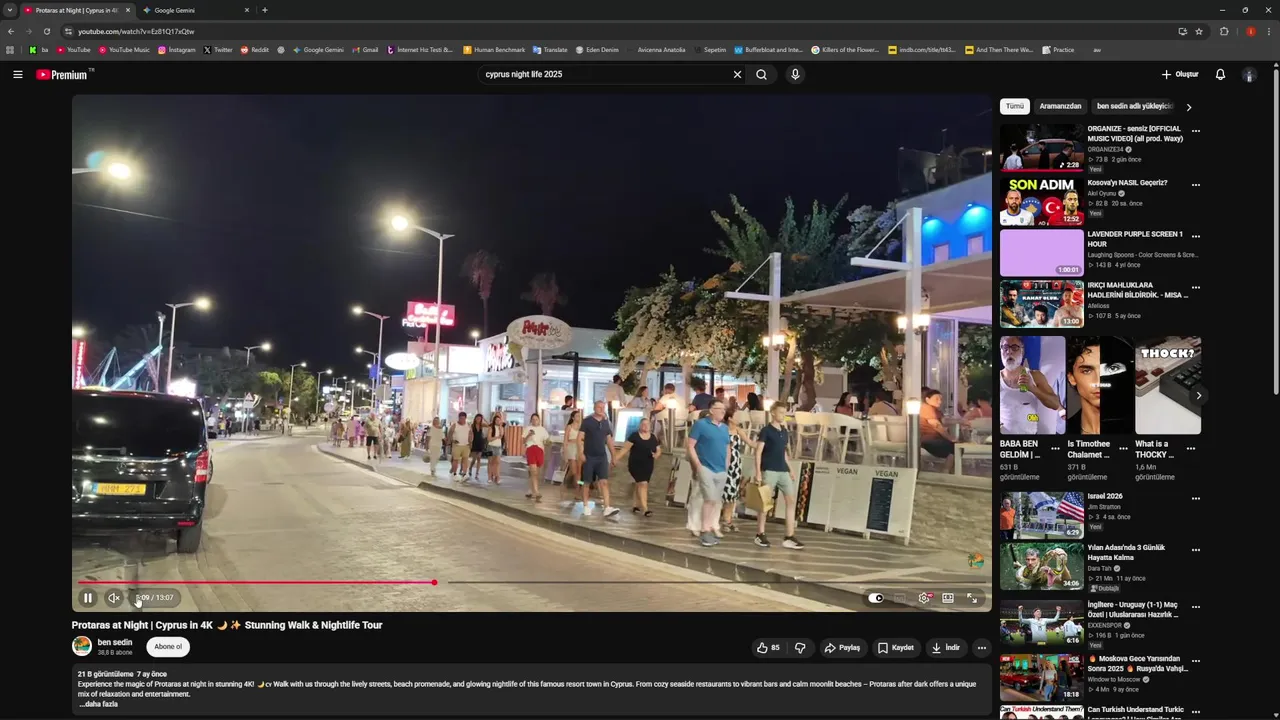Go to YouTube Premium home logo
Viewport: 1280px width, 720px height.
pos(63,74)
